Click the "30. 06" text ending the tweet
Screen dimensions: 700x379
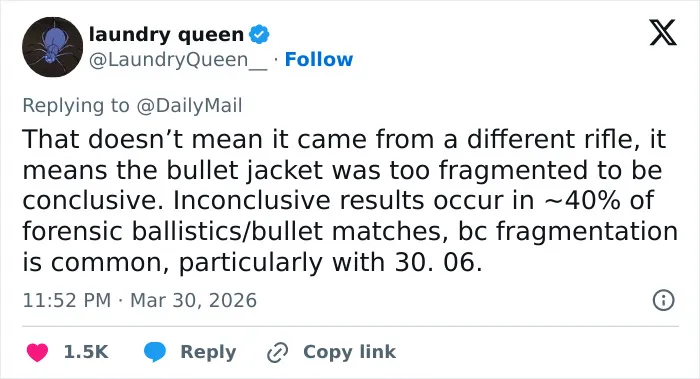(438, 262)
